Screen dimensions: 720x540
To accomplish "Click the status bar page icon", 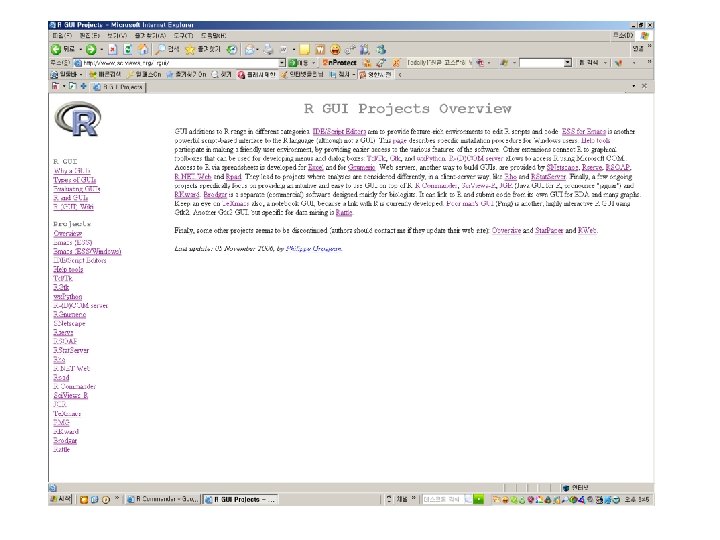I will pyautogui.click(x=52, y=488).
